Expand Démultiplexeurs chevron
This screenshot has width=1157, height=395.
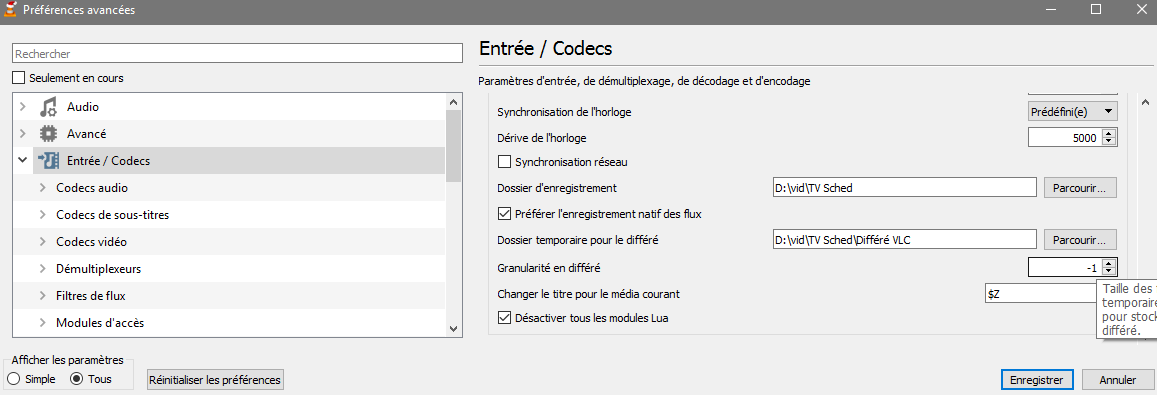pos(42,269)
